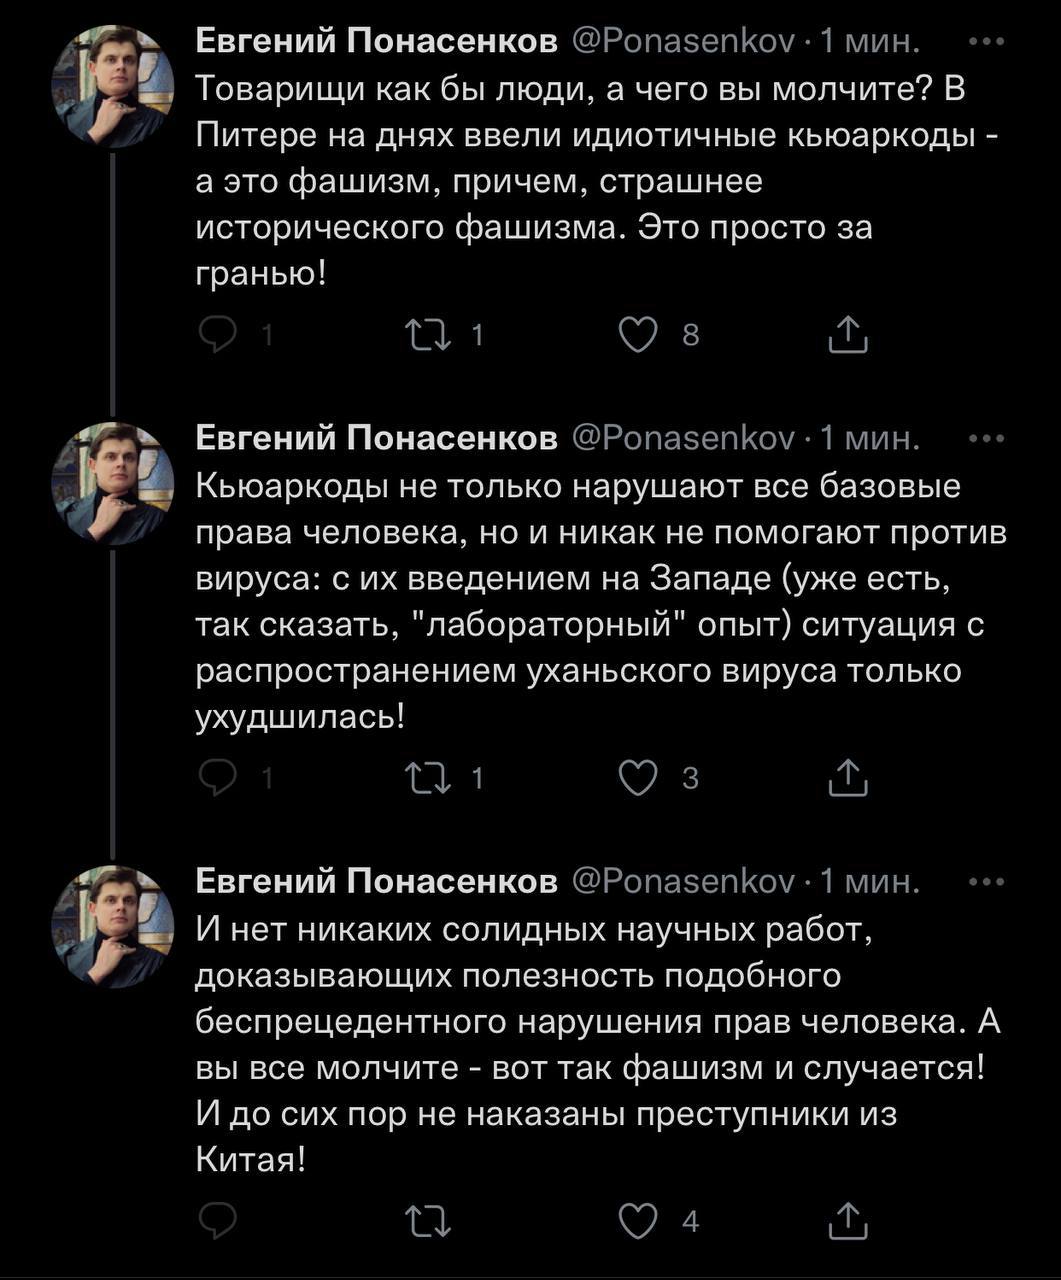1061x1280 pixels.
Task: Reply to the third tweet about научных работ
Action: tap(215, 1220)
